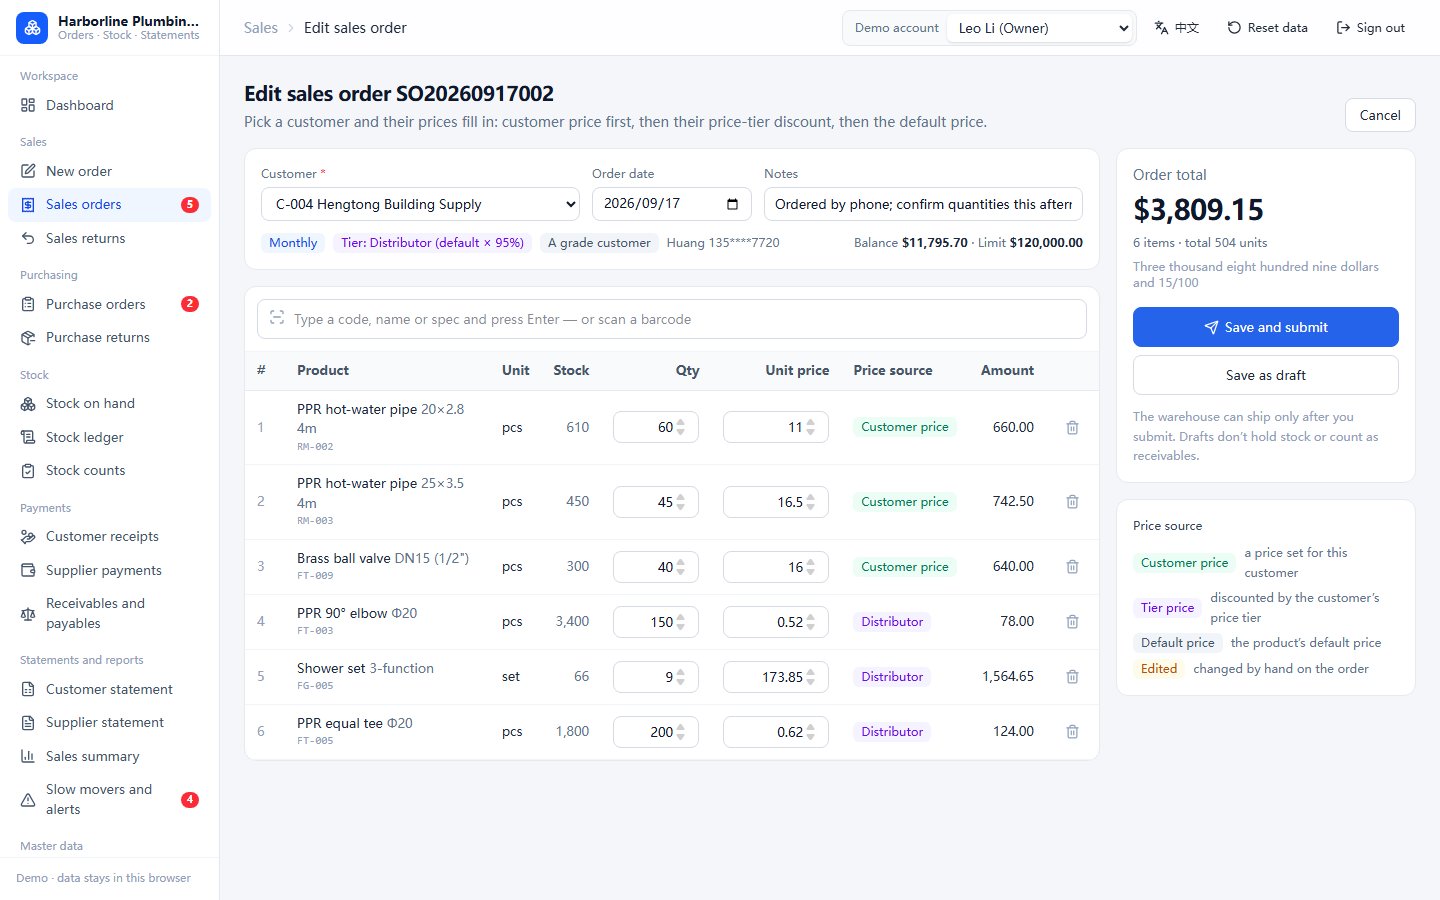
Task: Open New order from sidebar
Action: [x=109, y=171]
